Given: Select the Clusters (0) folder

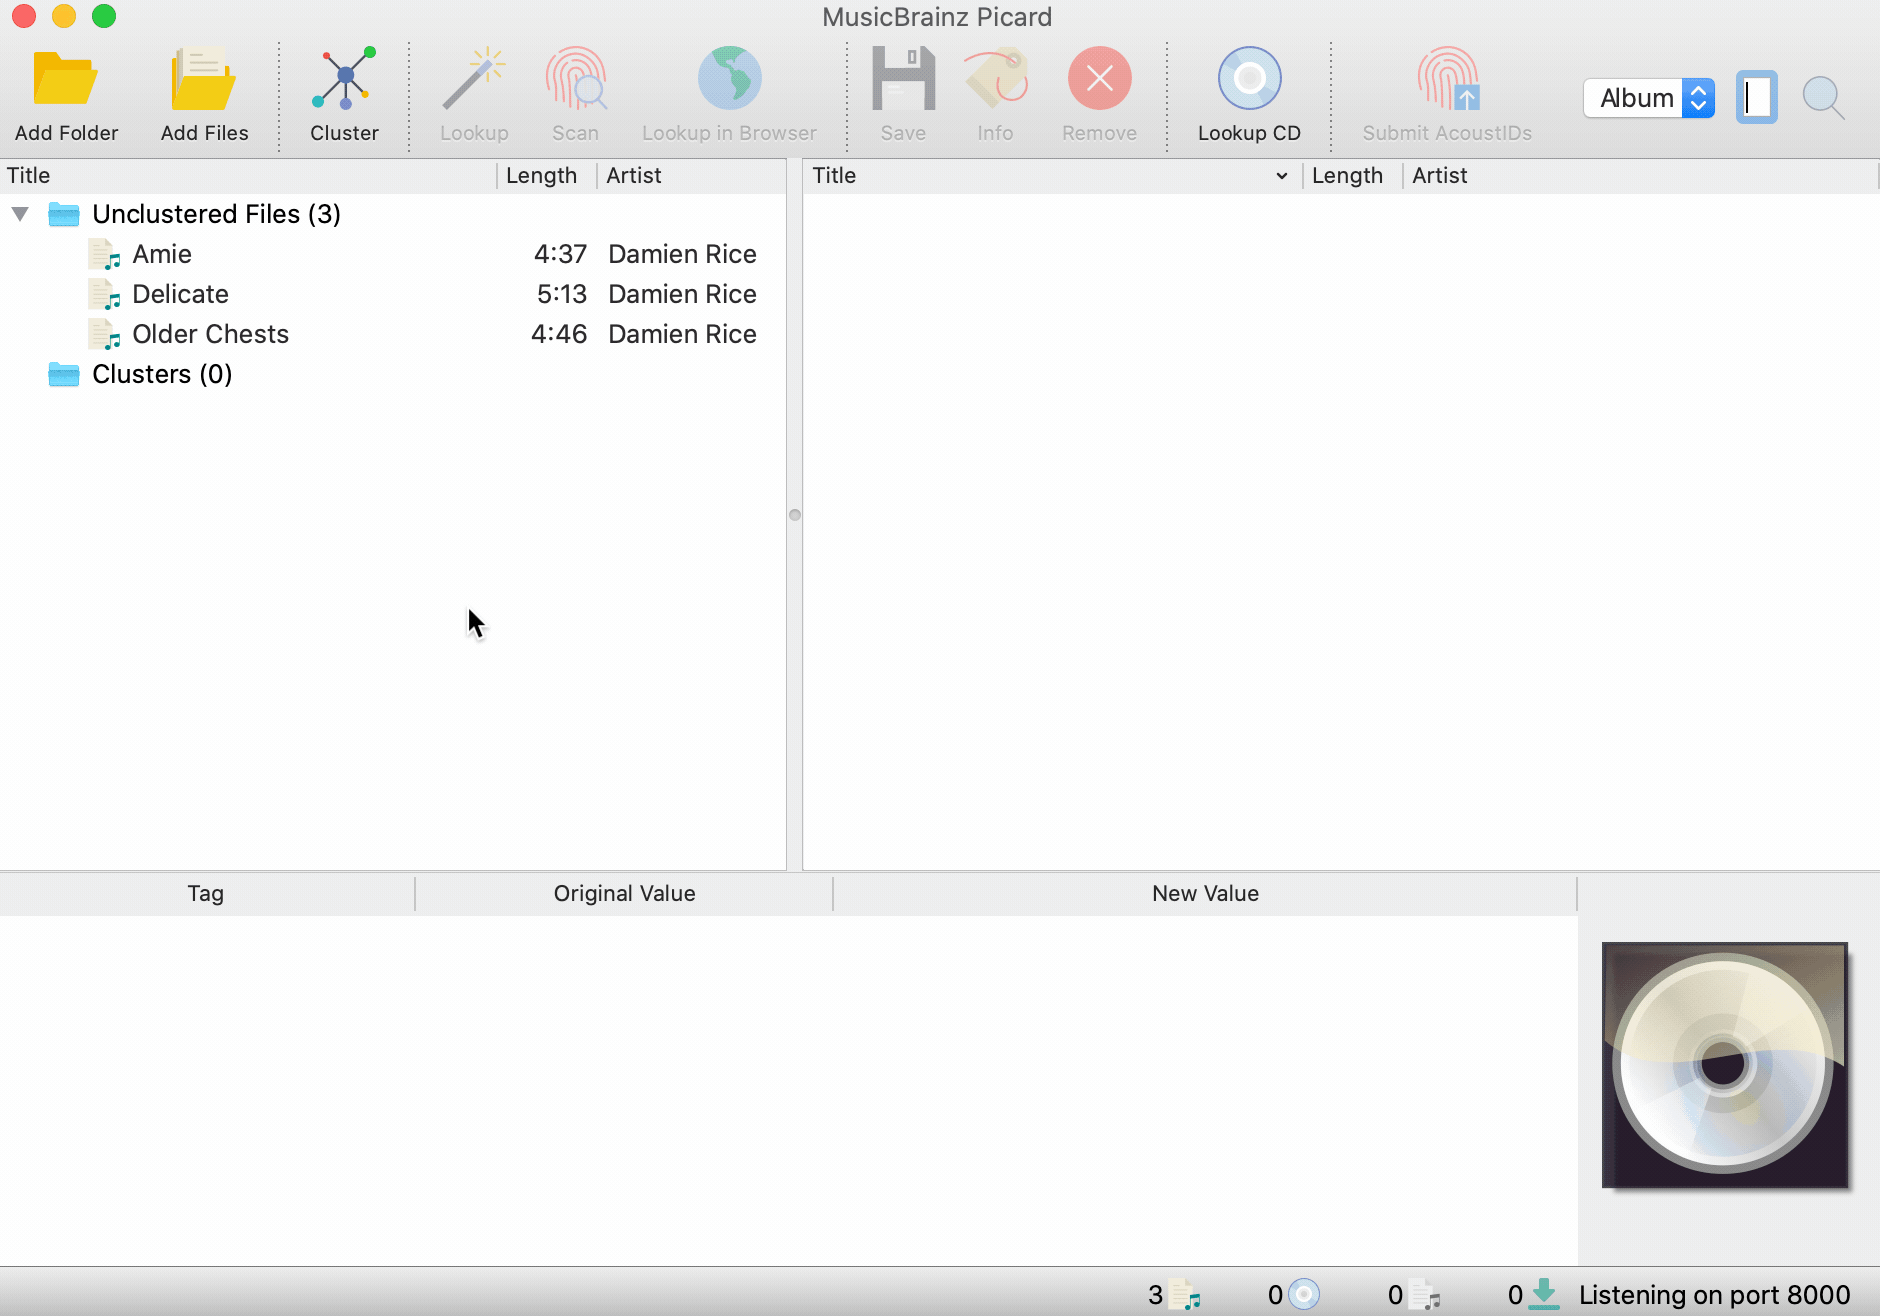Looking at the screenshot, I should 162,374.
